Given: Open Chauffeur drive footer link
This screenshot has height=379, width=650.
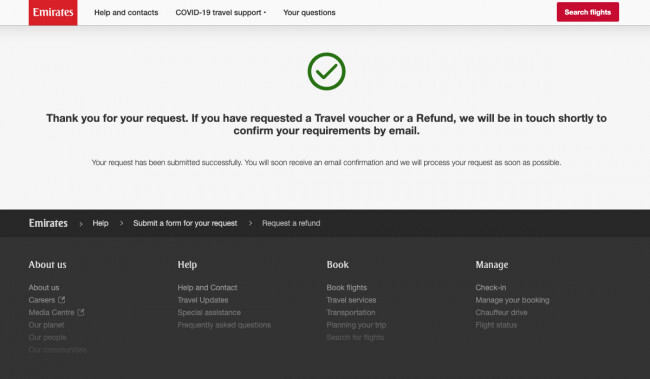Looking at the screenshot, I should (x=501, y=312).
